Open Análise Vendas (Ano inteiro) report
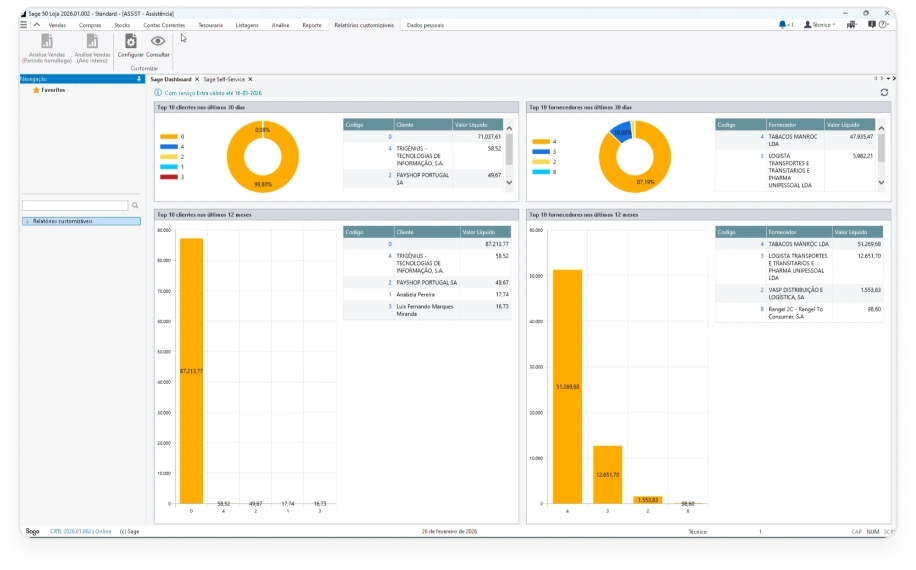 click(92, 48)
